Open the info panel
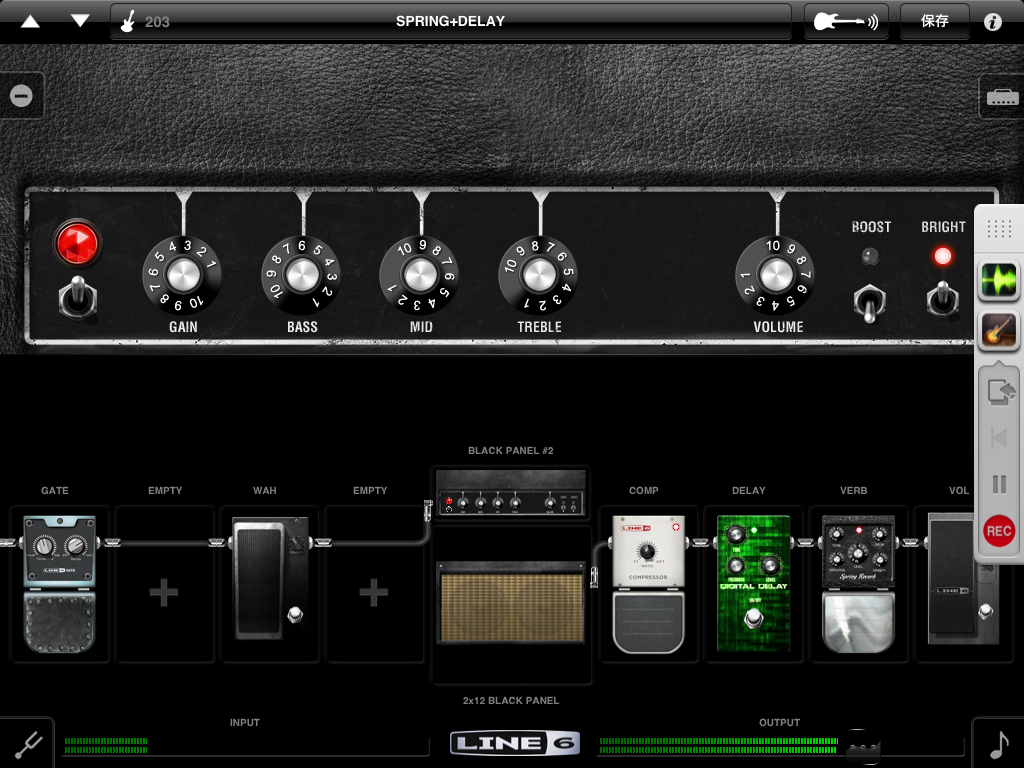This screenshot has height=768, width=1024. click(993, 22)
